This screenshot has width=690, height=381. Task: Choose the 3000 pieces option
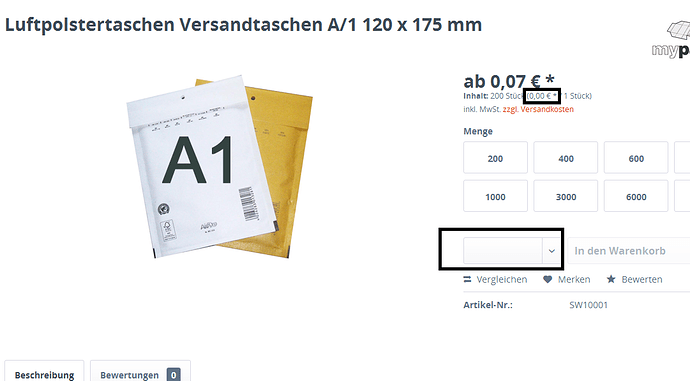566,196
